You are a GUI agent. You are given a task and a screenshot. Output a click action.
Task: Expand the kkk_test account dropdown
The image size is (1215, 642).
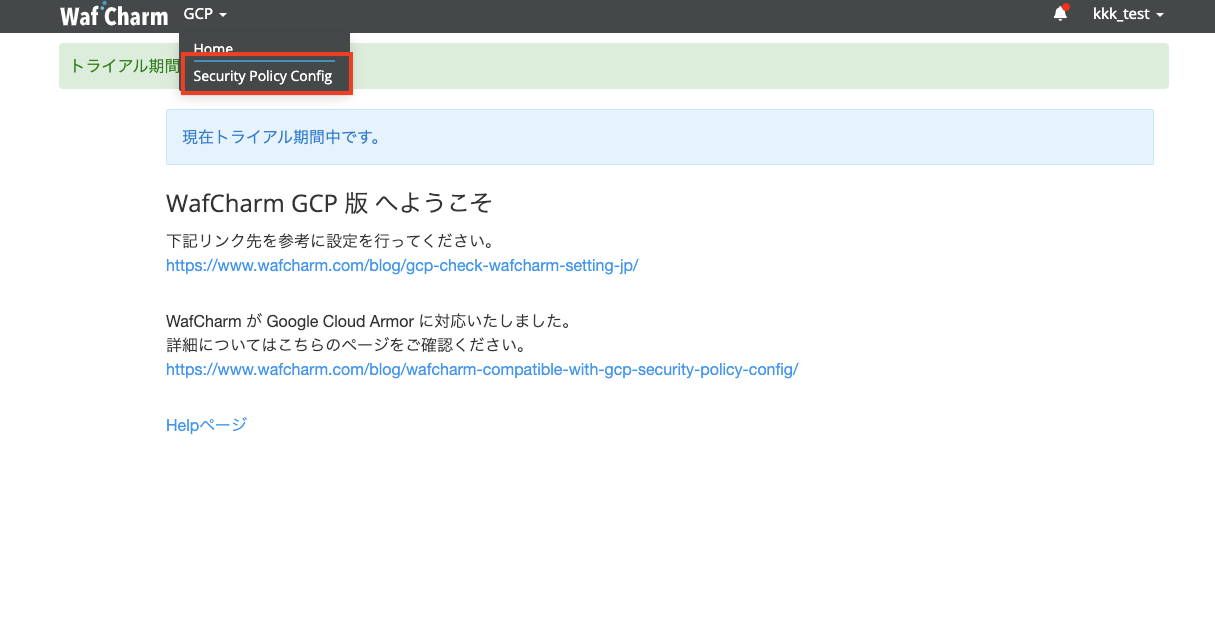pos(1128,15)
